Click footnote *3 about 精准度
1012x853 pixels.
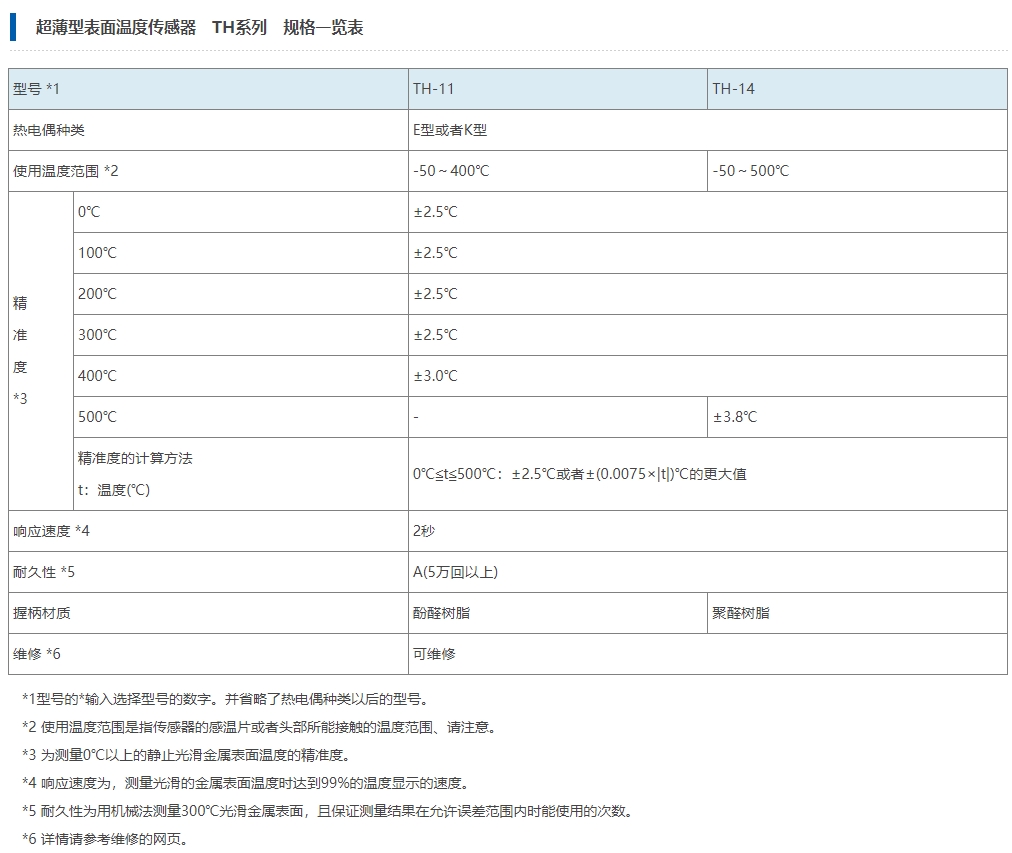pos(187,756)
